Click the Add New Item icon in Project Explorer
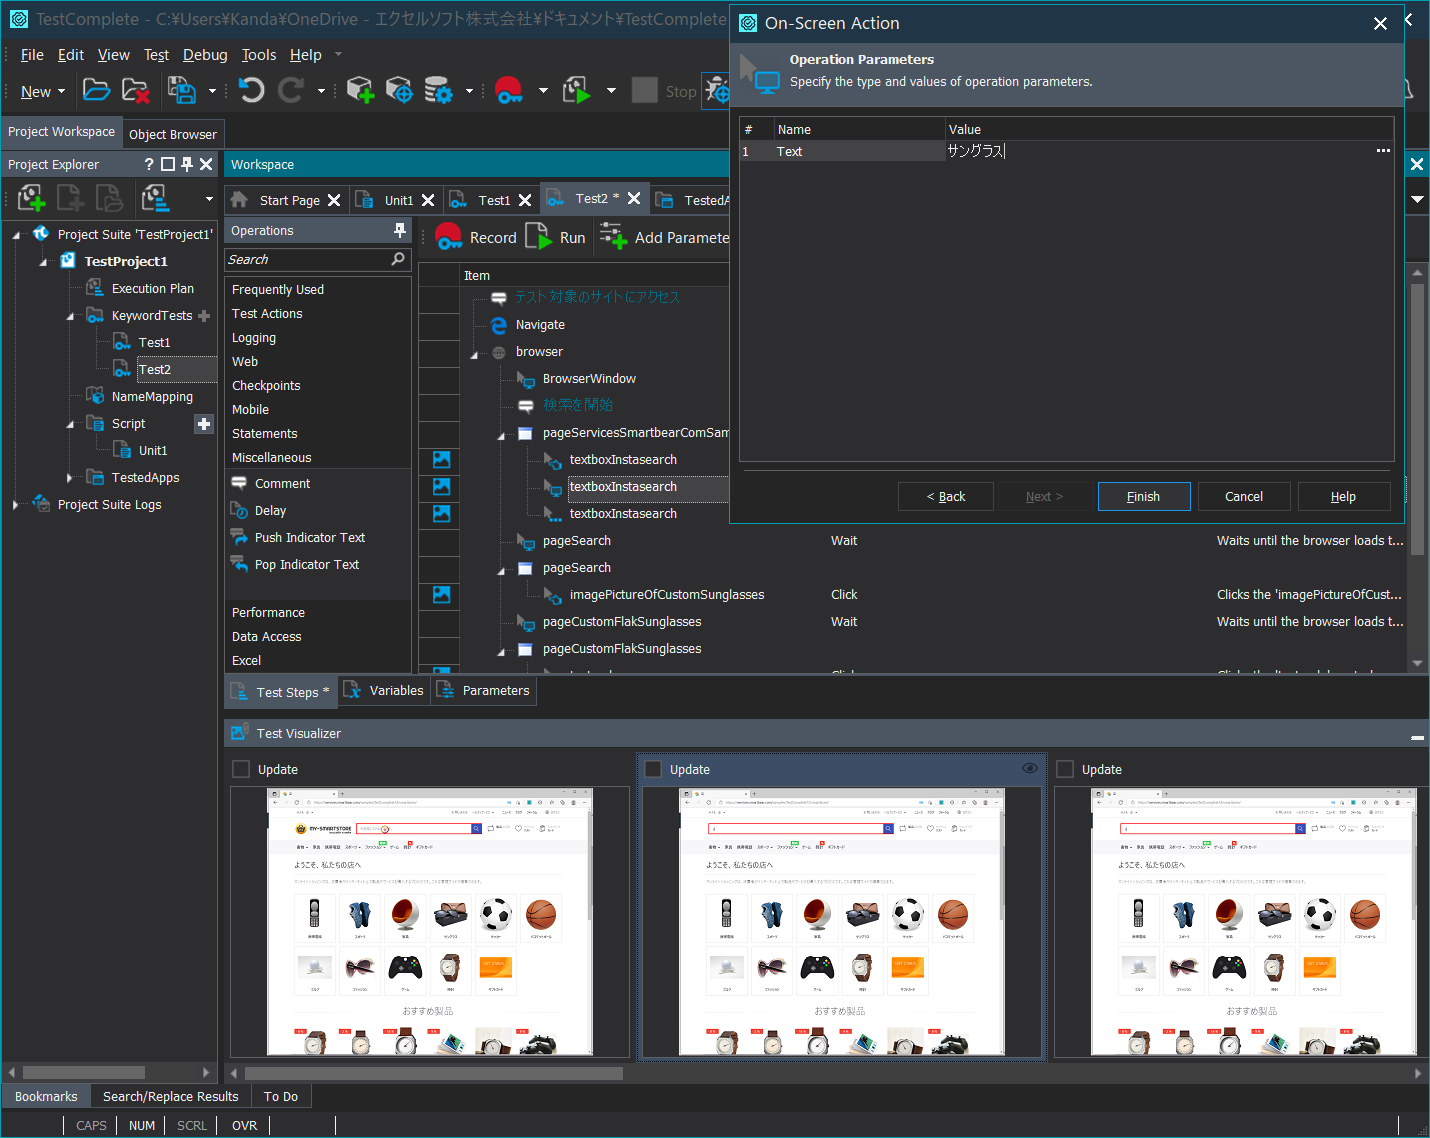 (30, 197)
